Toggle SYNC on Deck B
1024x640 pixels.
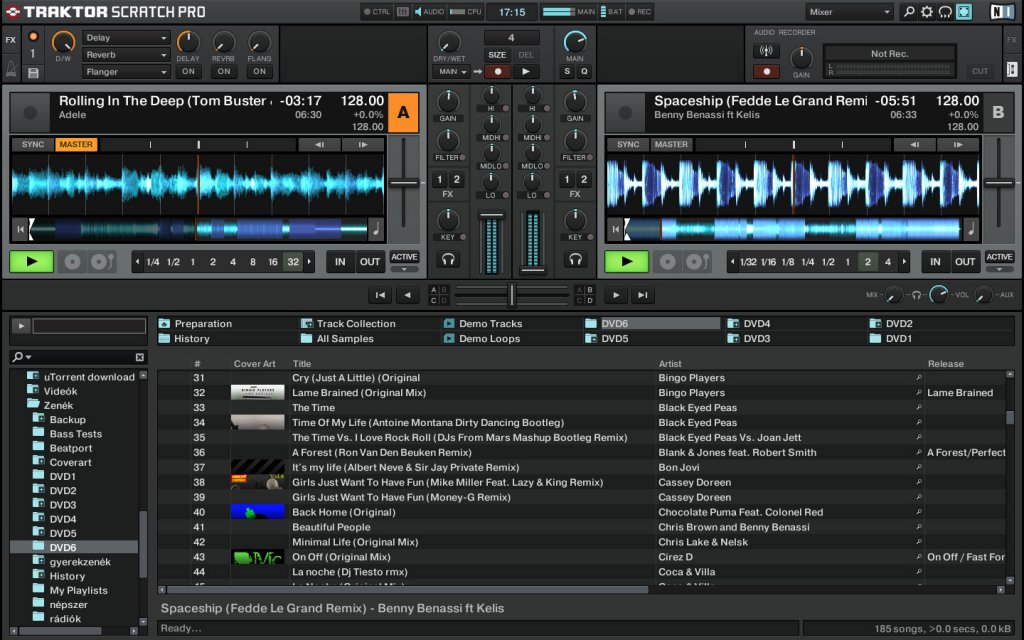(x=628, y=144)
